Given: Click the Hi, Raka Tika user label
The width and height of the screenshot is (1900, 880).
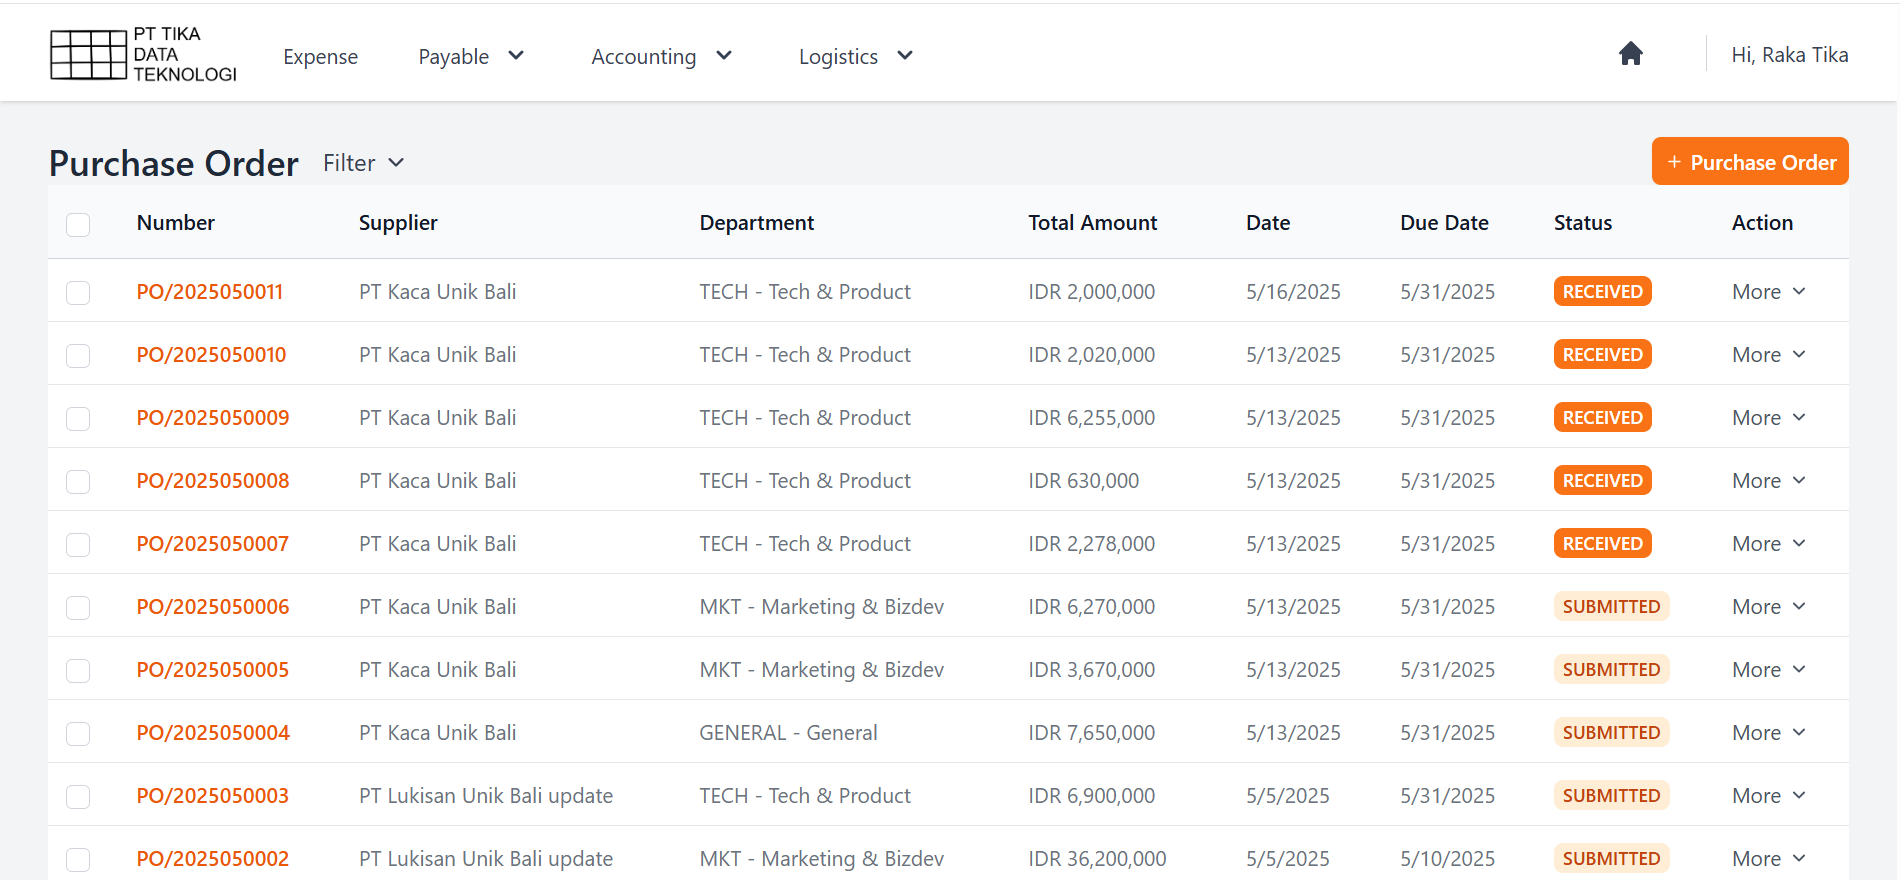Looking at the screenshot, I should pyautogui.click(x=1789, y=55).
